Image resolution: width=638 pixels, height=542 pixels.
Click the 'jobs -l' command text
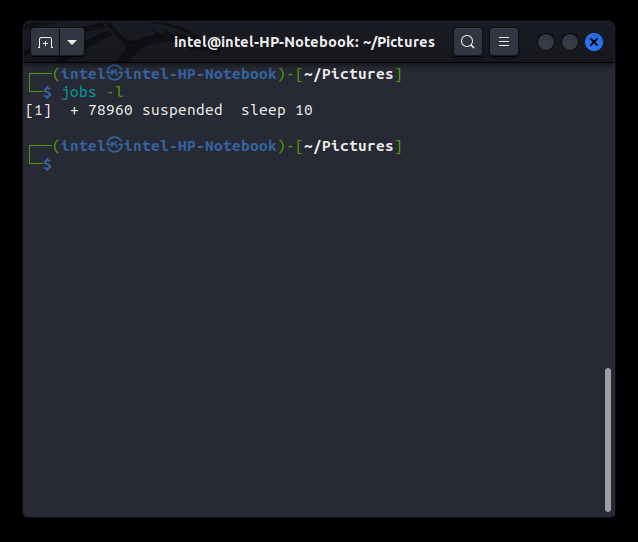pyautogui.click(x=92, y=92)
